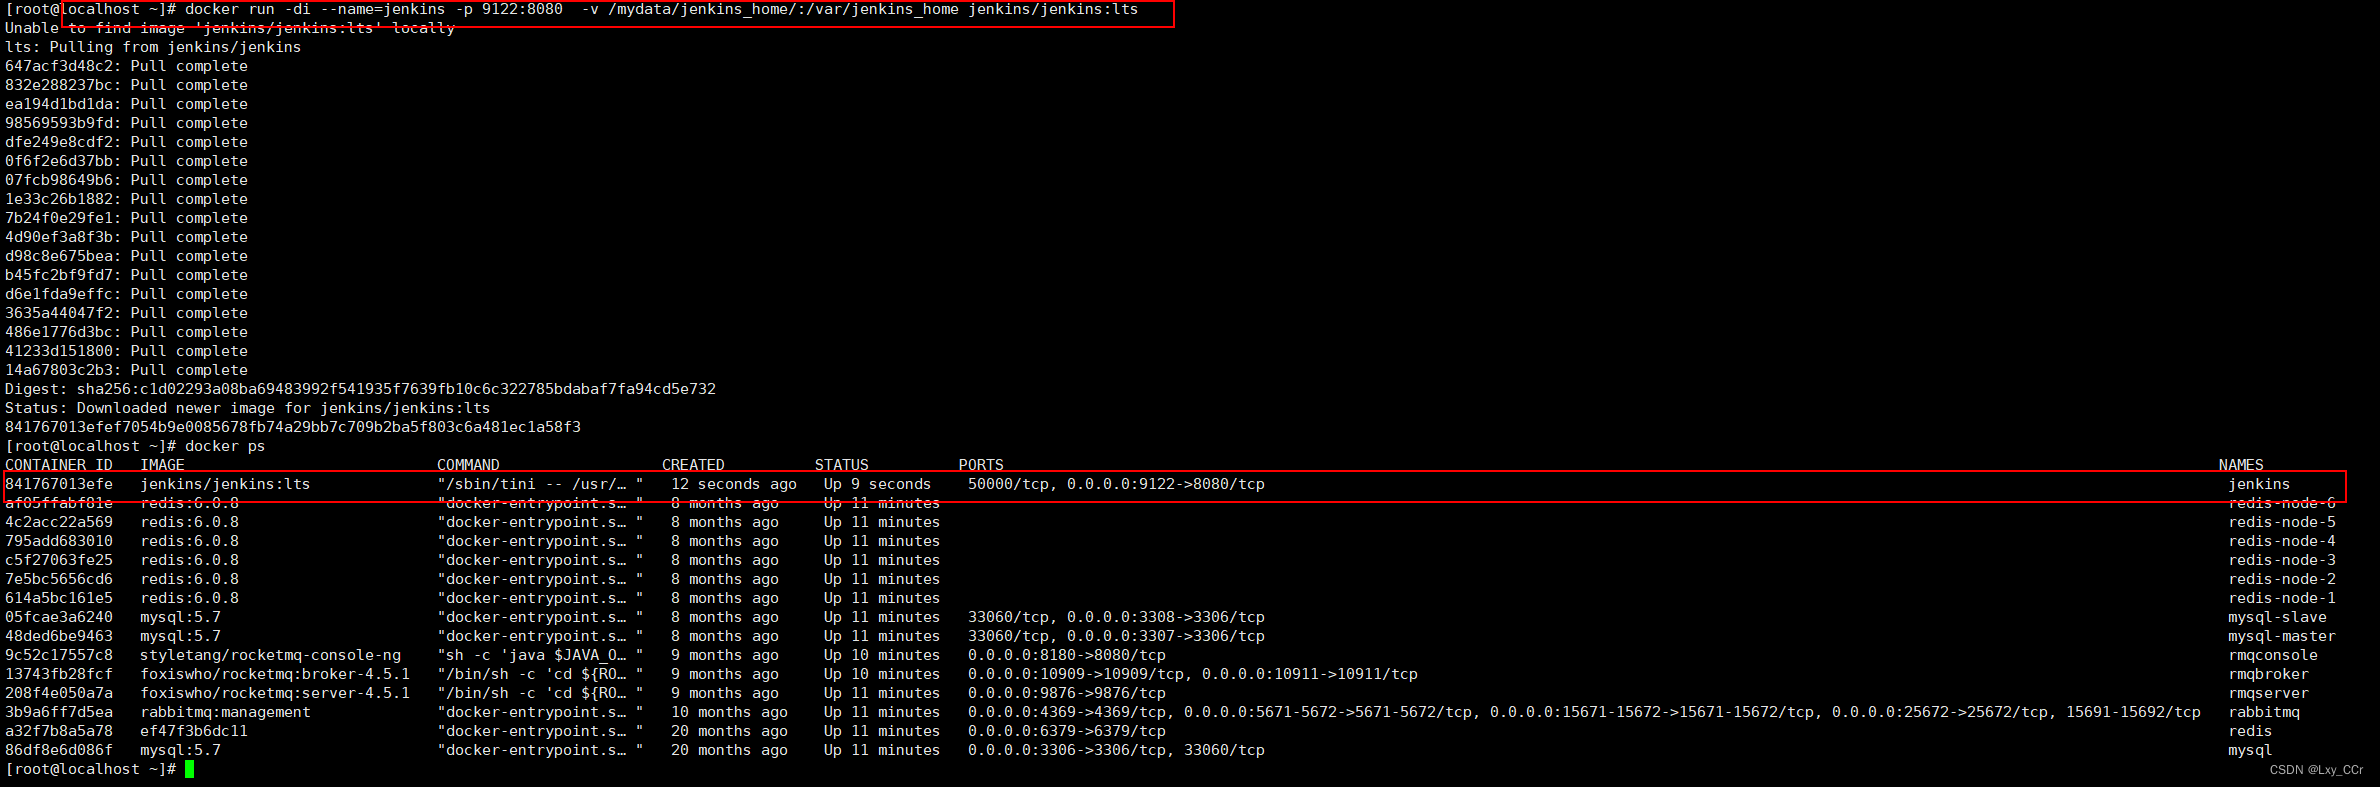Screen dimensions: 2380x787
Task: Click the name rmqserver
Action: point(2268,693)
